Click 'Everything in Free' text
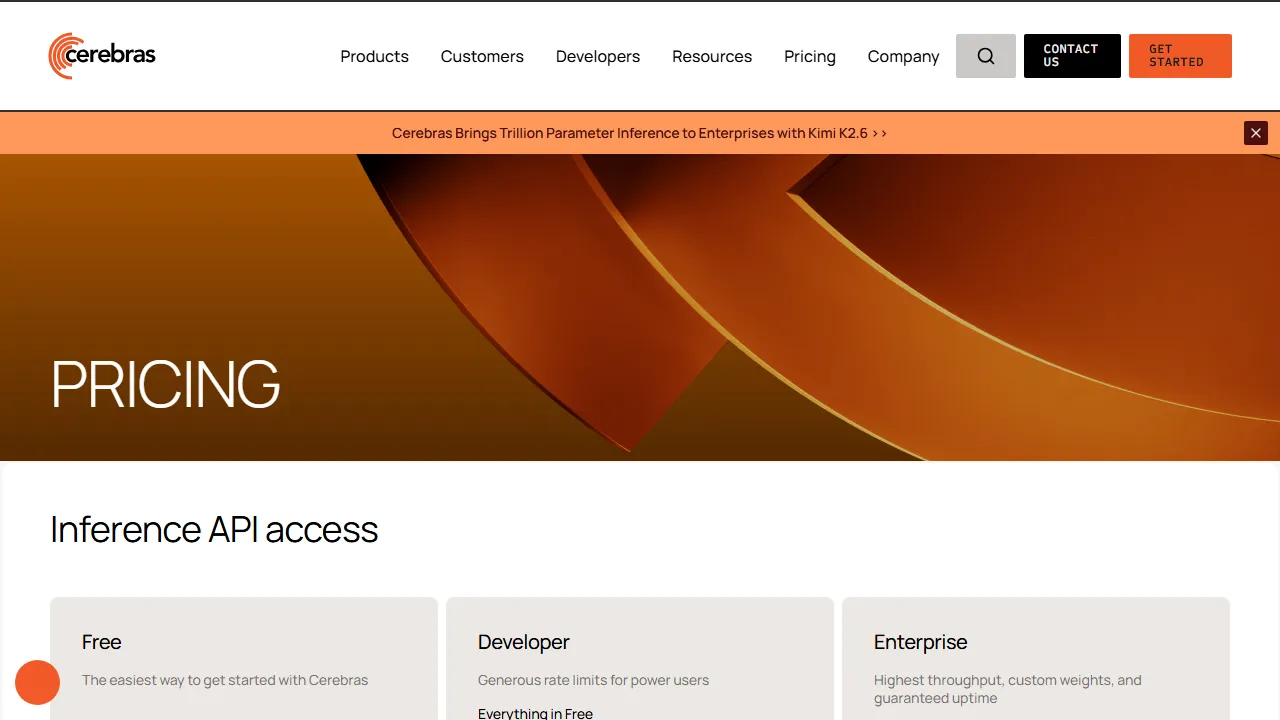1280x720 pixels. click(x=535, y=713)
